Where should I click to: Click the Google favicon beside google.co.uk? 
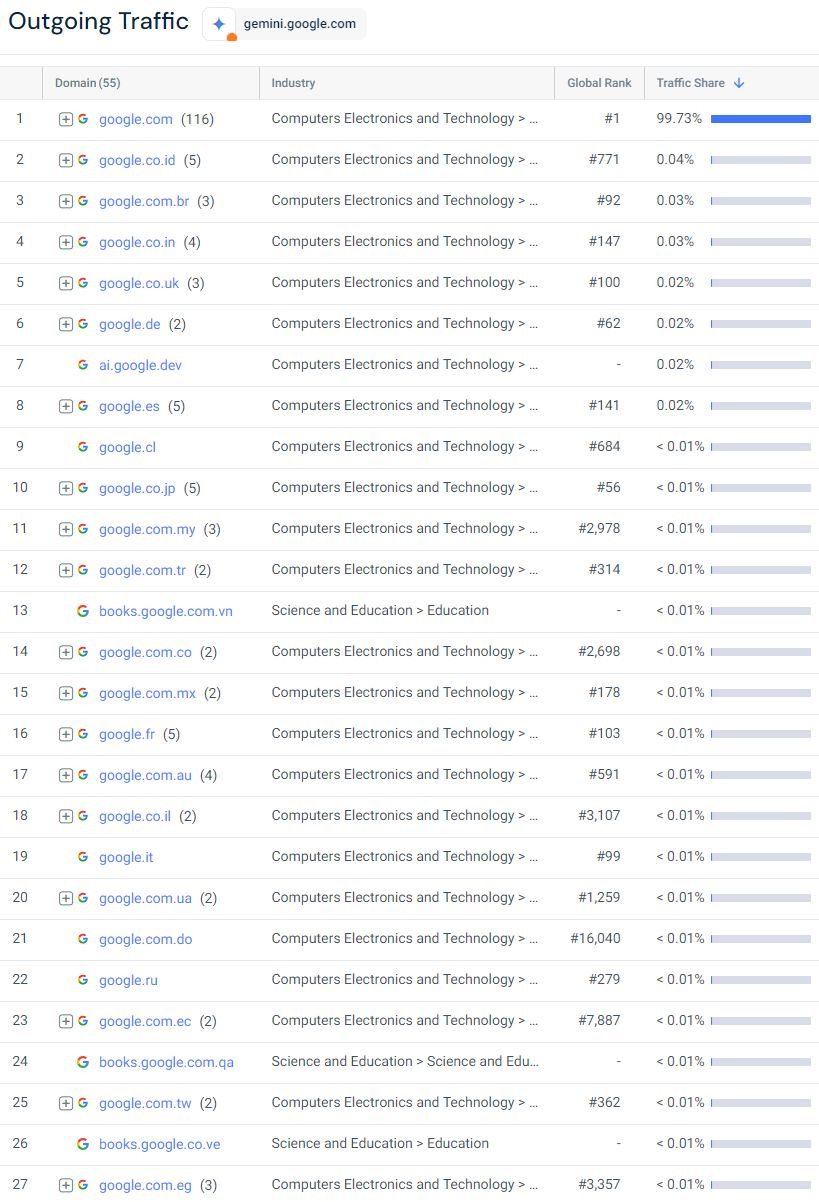point(83,283)
